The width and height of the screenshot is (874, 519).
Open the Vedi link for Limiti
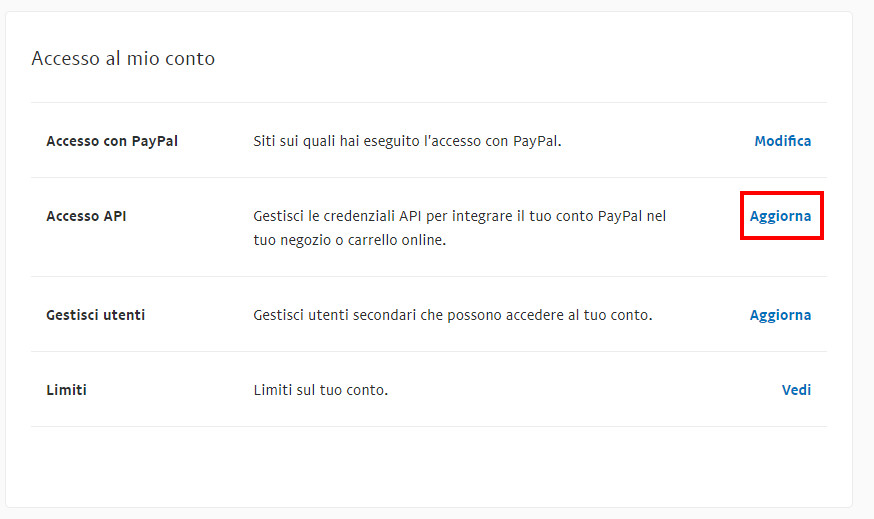[796, 390]
